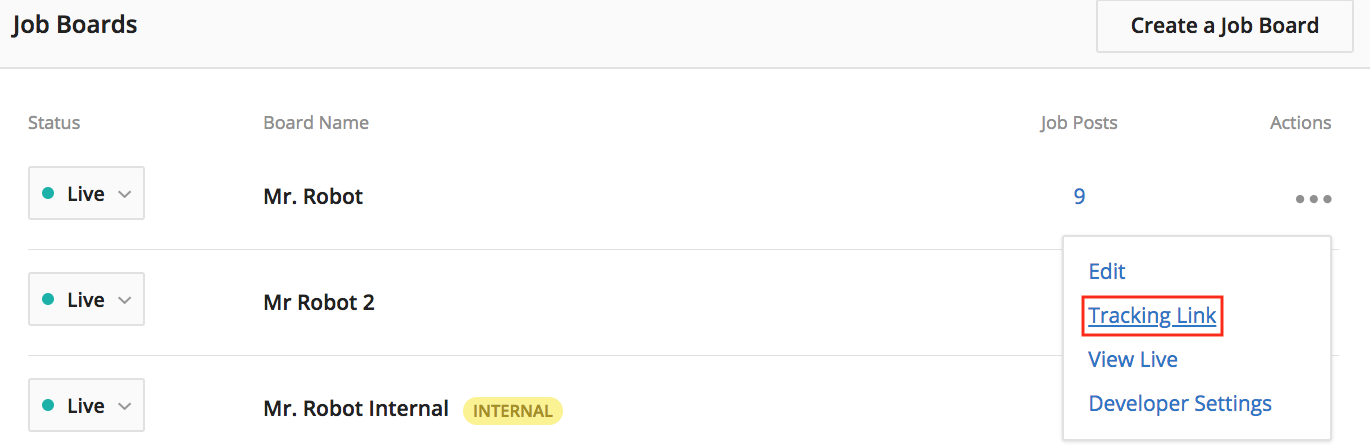Click the green status dot for Mr Robot 2
The width and height of the screenshot is (1370, 446).
point(48,300)
